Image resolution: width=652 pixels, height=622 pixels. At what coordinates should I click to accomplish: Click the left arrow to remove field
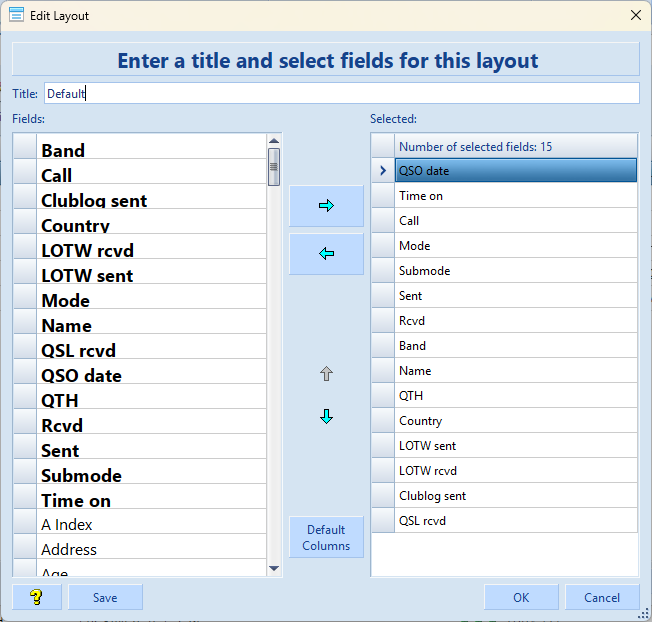325,254
